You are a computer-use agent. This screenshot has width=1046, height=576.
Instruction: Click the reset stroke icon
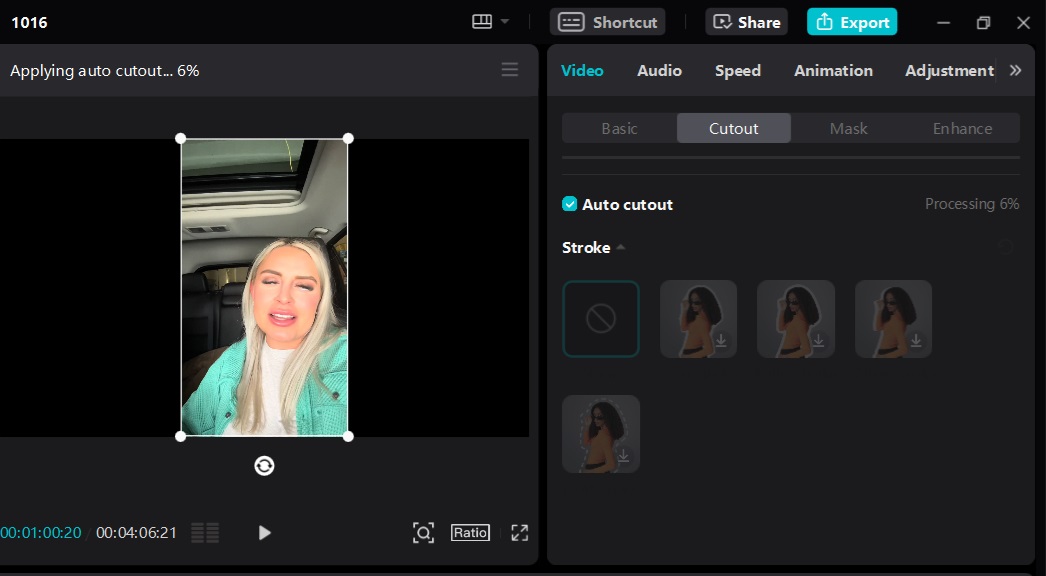1005,248
